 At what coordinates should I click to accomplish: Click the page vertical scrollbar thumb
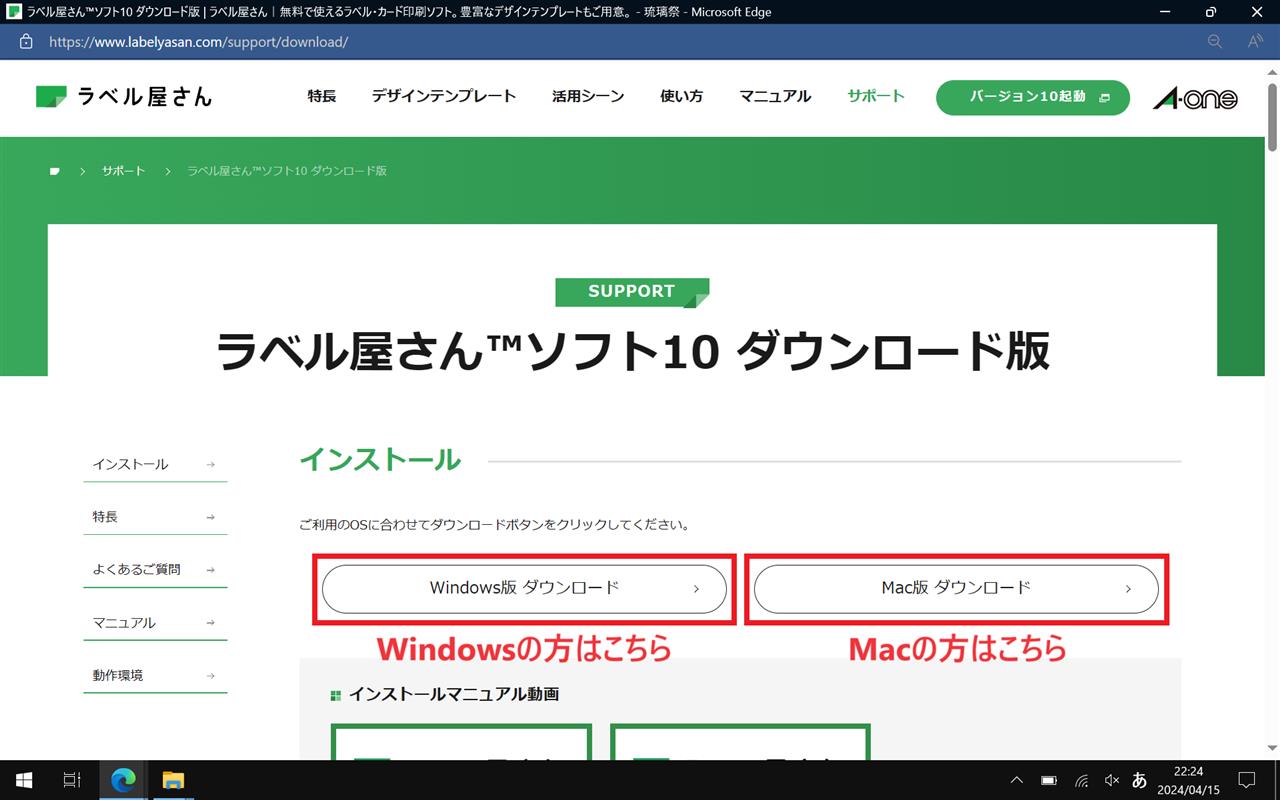pyautogui.click(x=1272, y=118)
